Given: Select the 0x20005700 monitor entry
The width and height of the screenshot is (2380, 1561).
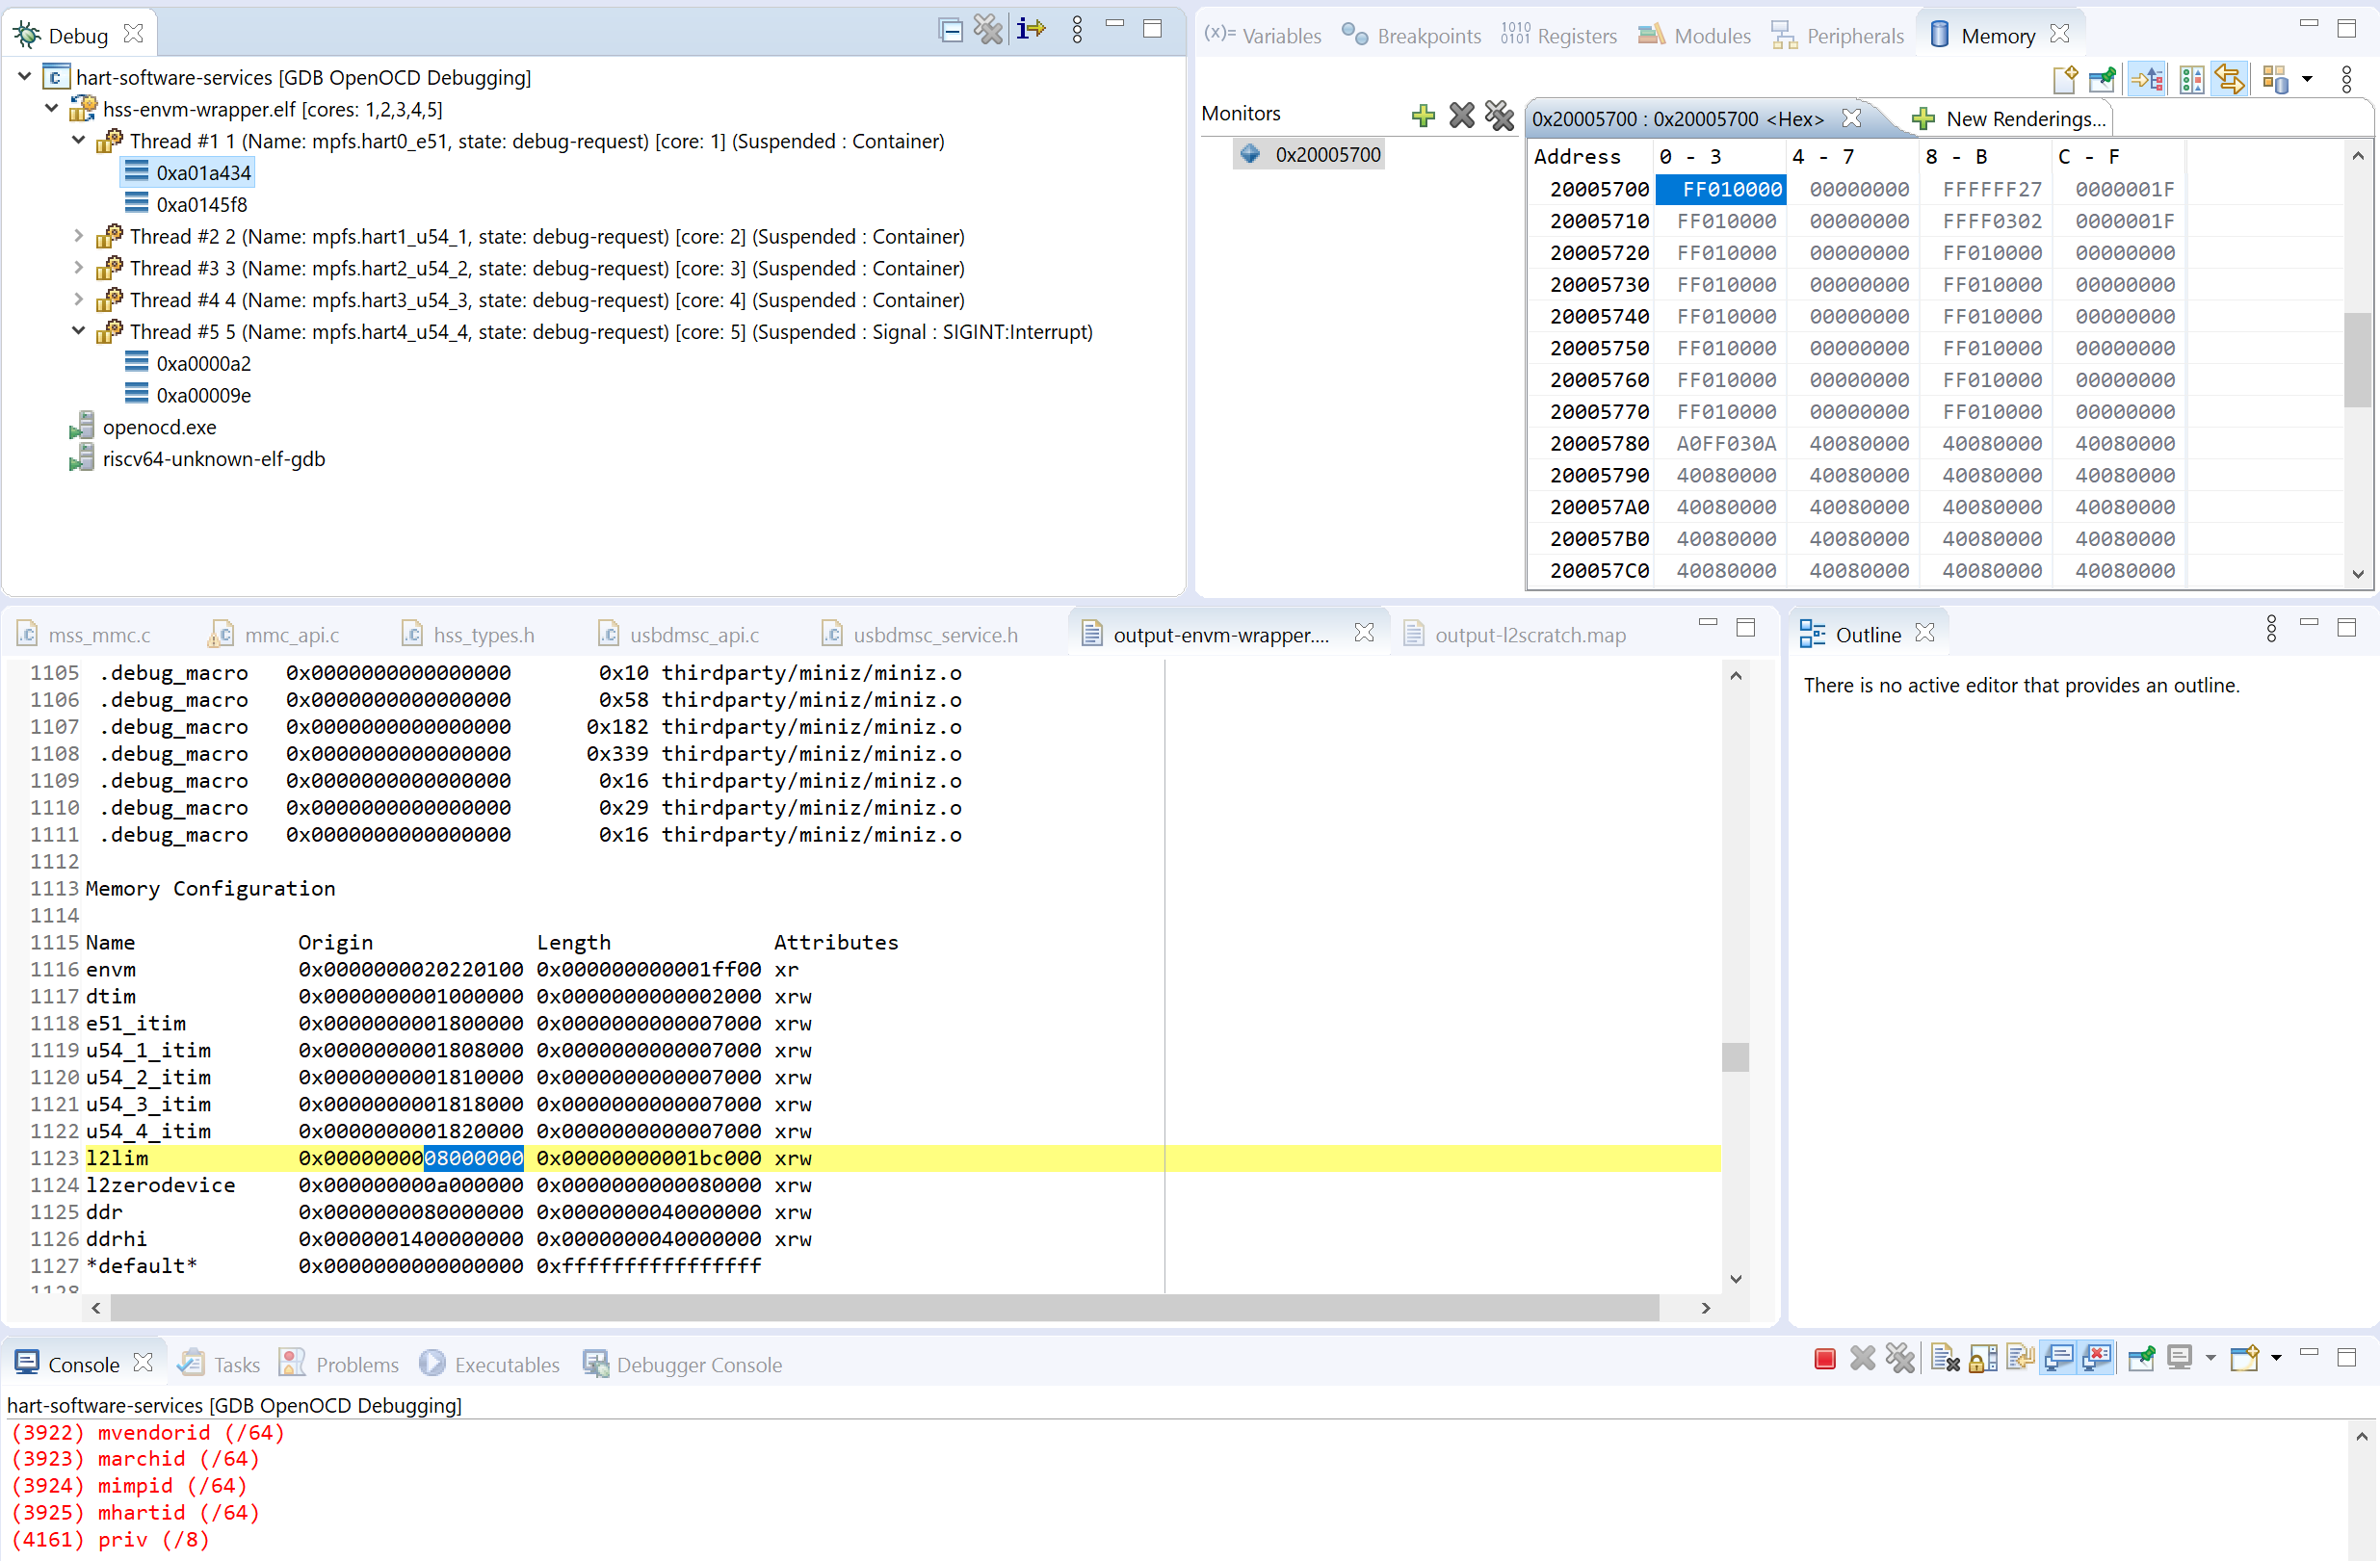Looking at the screenshot, I should click(1327, 154).
